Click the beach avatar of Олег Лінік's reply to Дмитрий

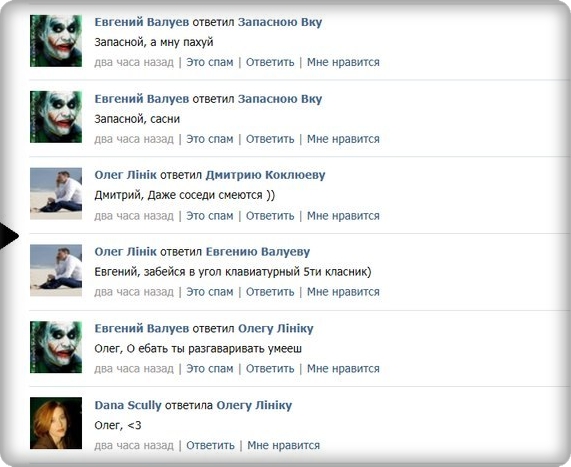point(56,193)
